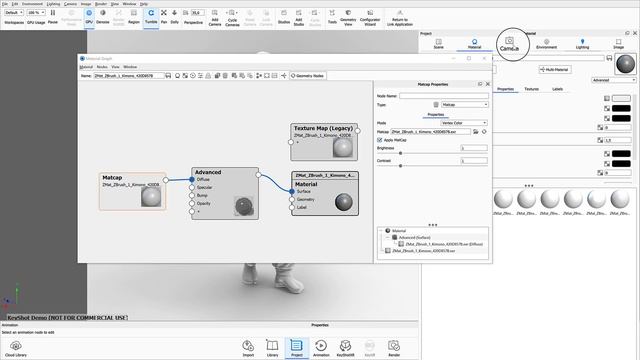Open Nodes menu in Material Graph
The width and height of the screenshot is (640, 360).
pos(102,67)
